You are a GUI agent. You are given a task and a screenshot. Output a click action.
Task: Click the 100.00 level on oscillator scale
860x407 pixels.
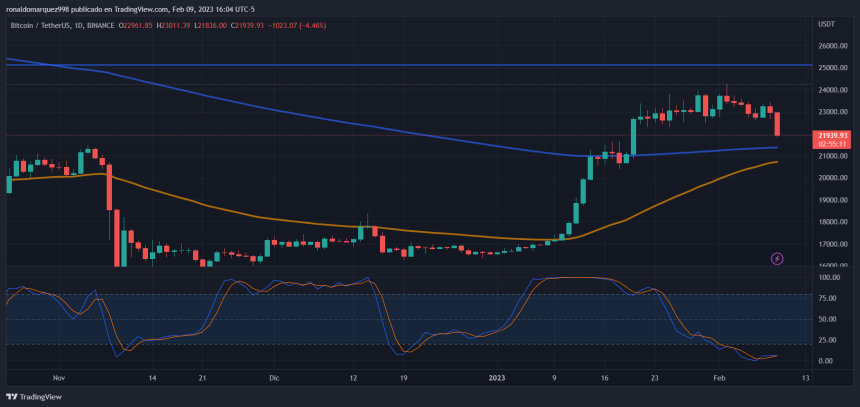pyautogui.click(x=828, y=278)
